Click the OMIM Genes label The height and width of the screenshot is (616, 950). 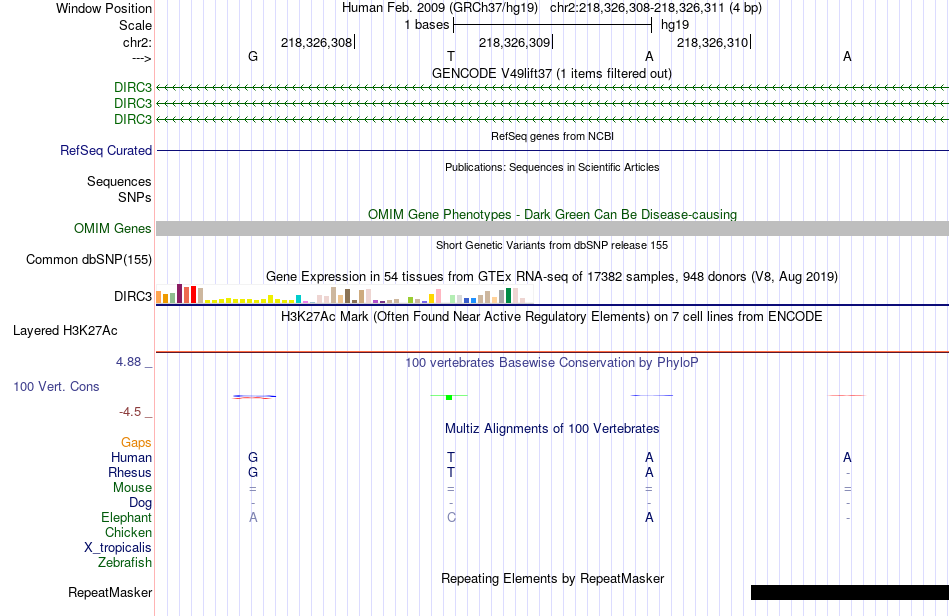tap(113, 228)
